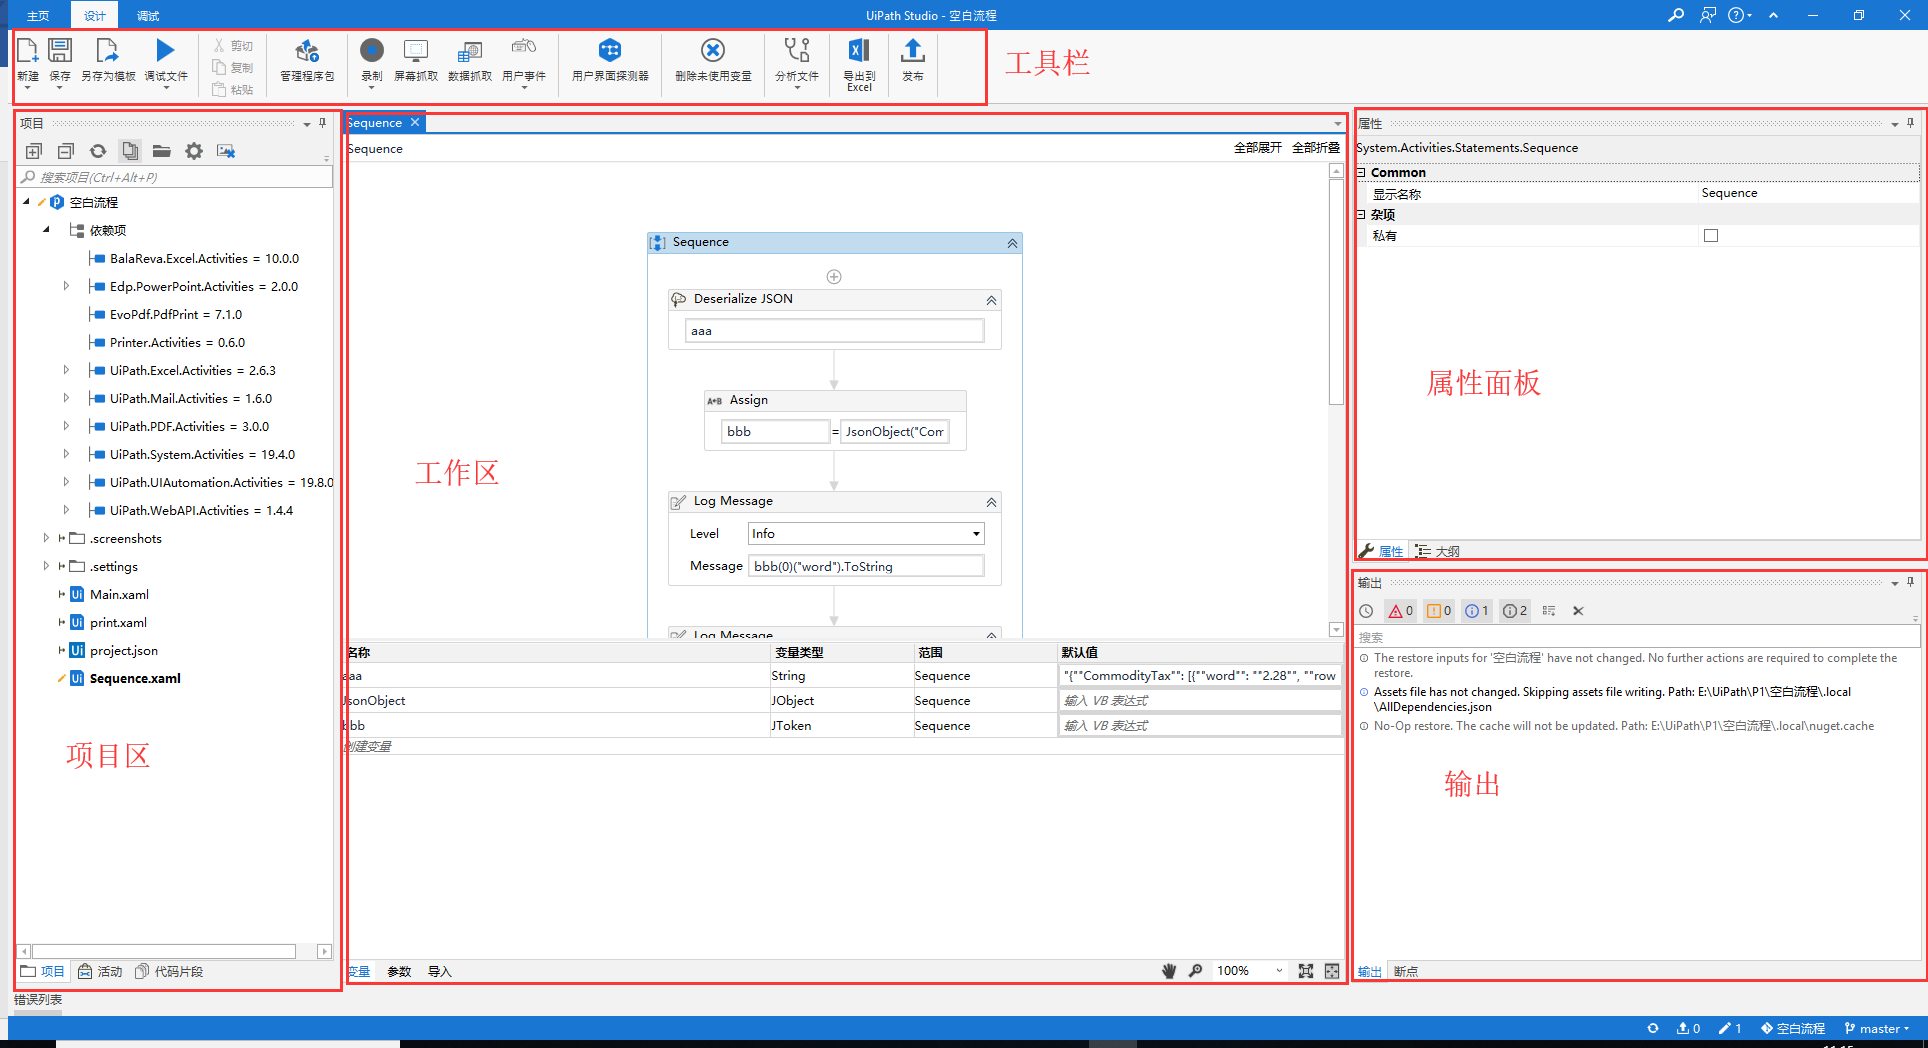Collapse the first Log Message activity
Screen dimensions: 1928x1048
coord(991,502)
